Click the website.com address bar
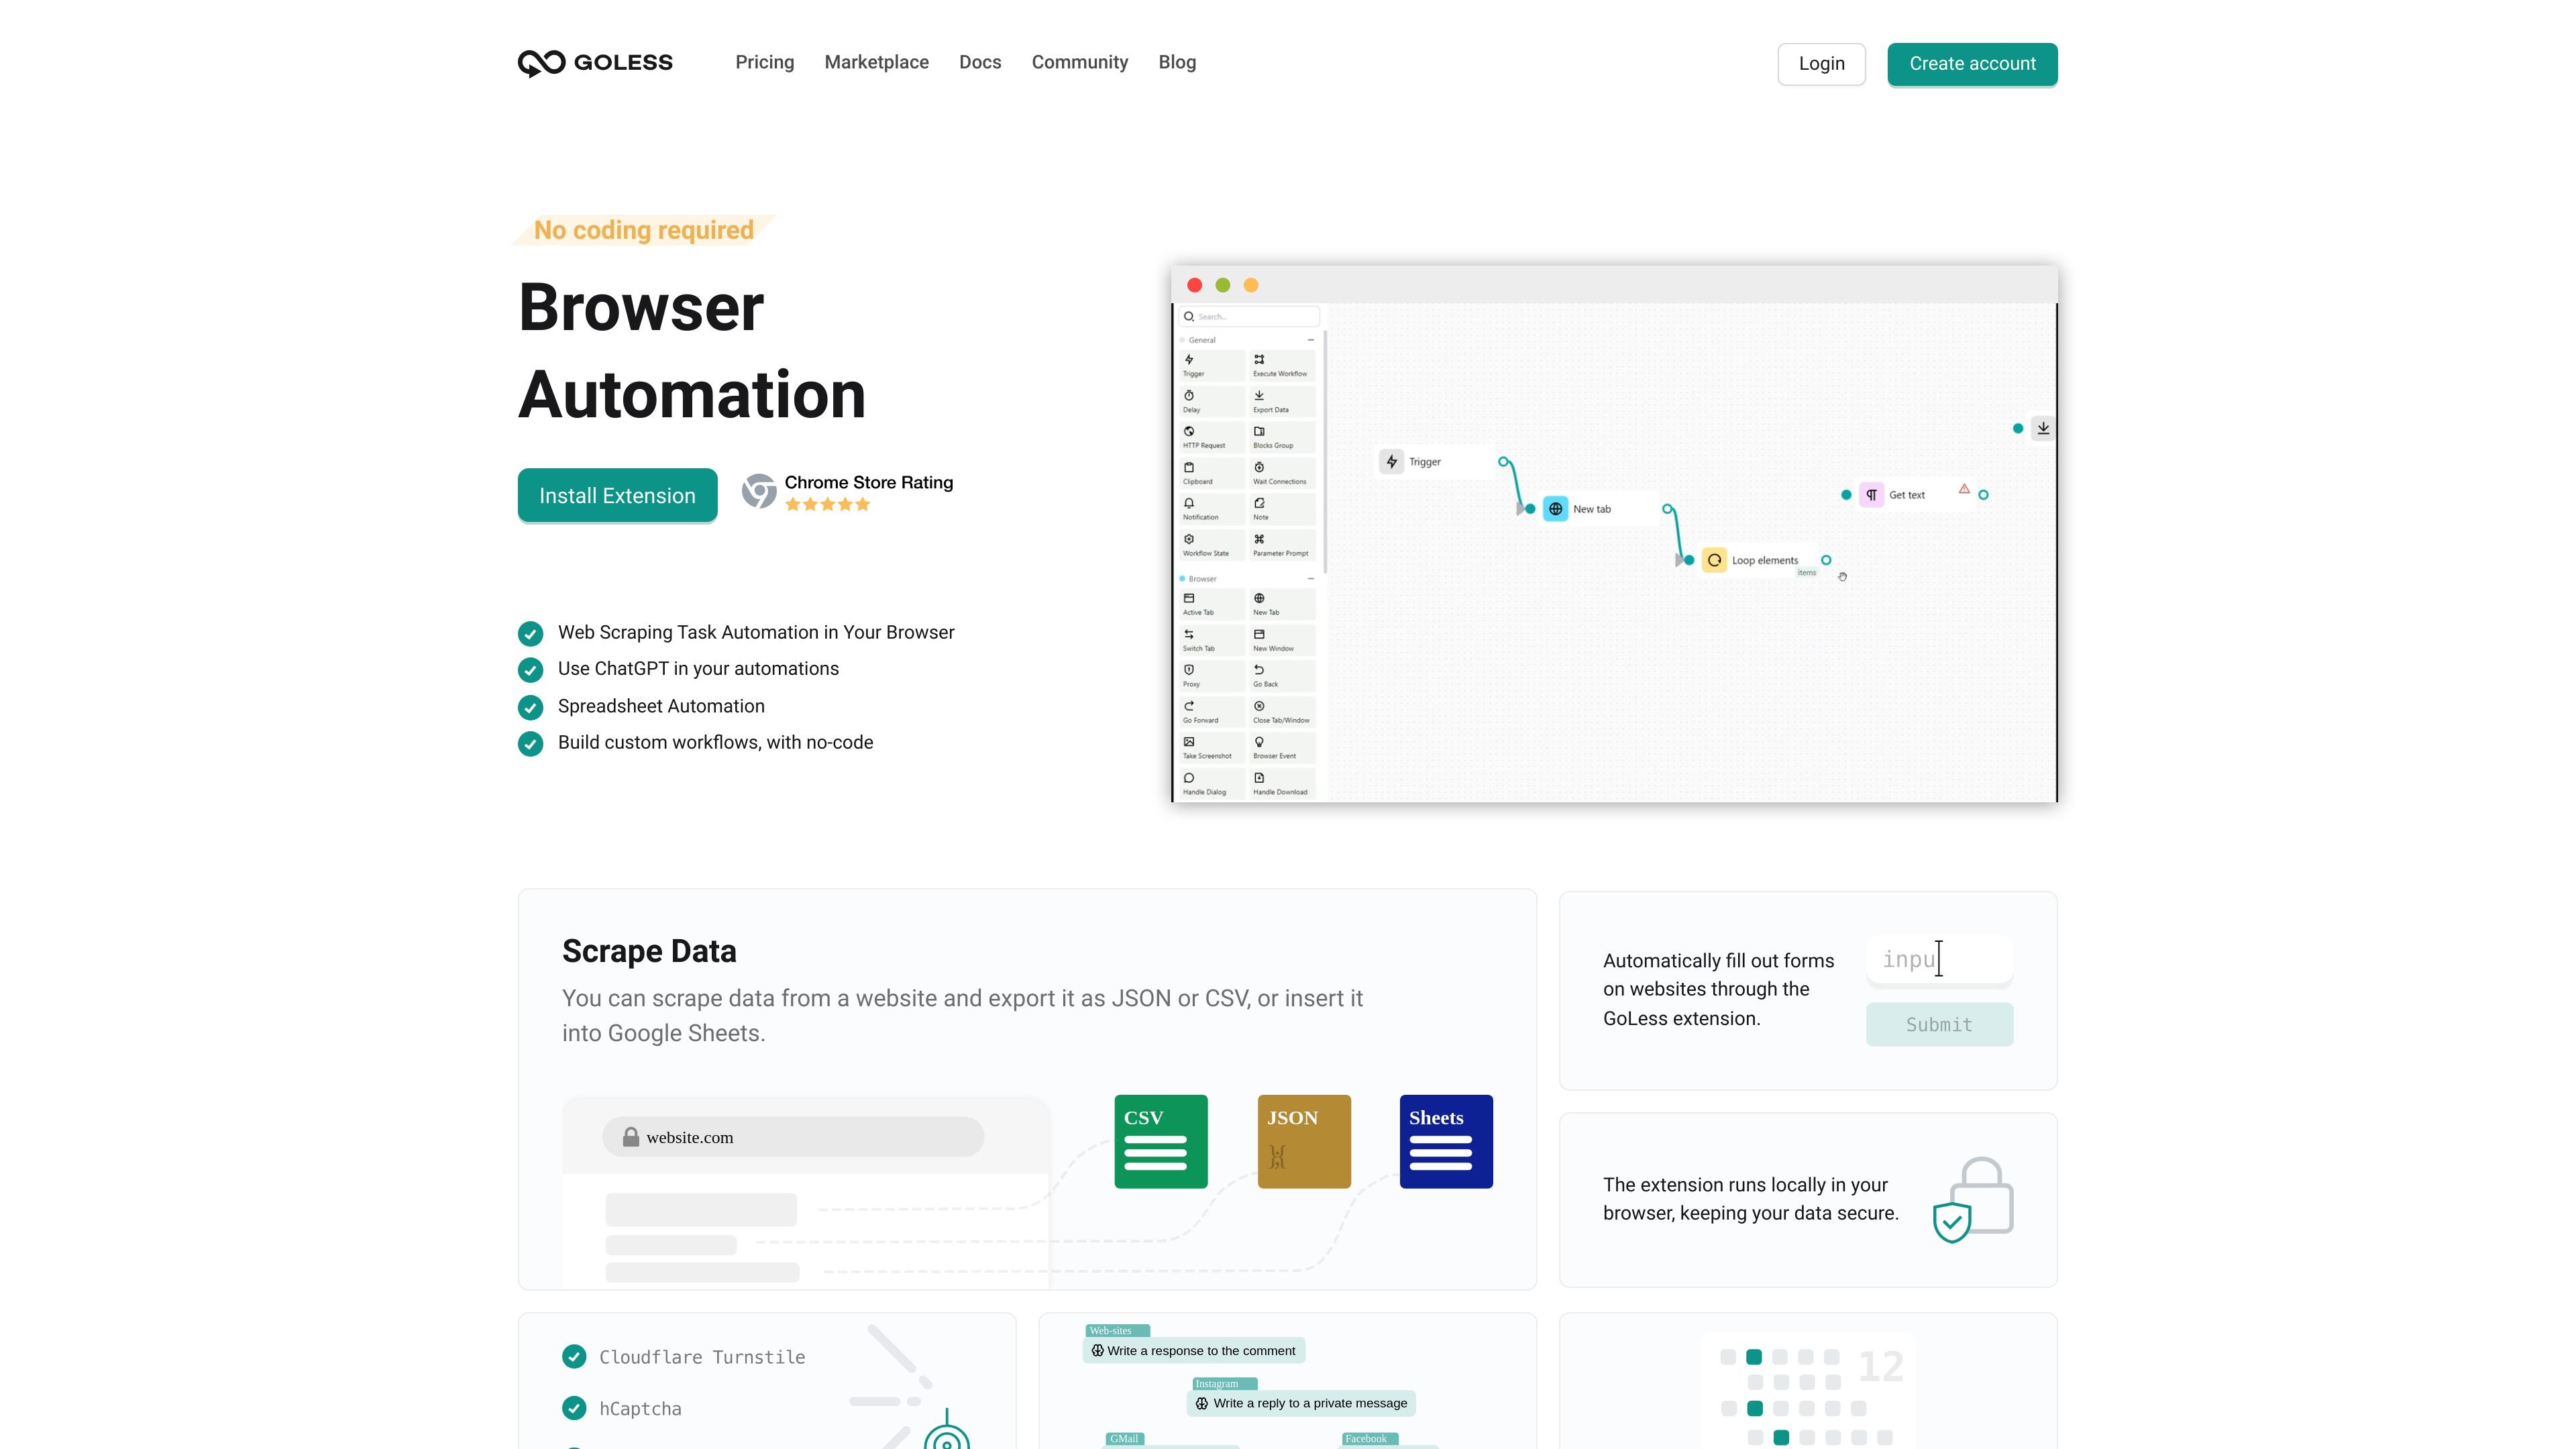 coord(793,1137)
